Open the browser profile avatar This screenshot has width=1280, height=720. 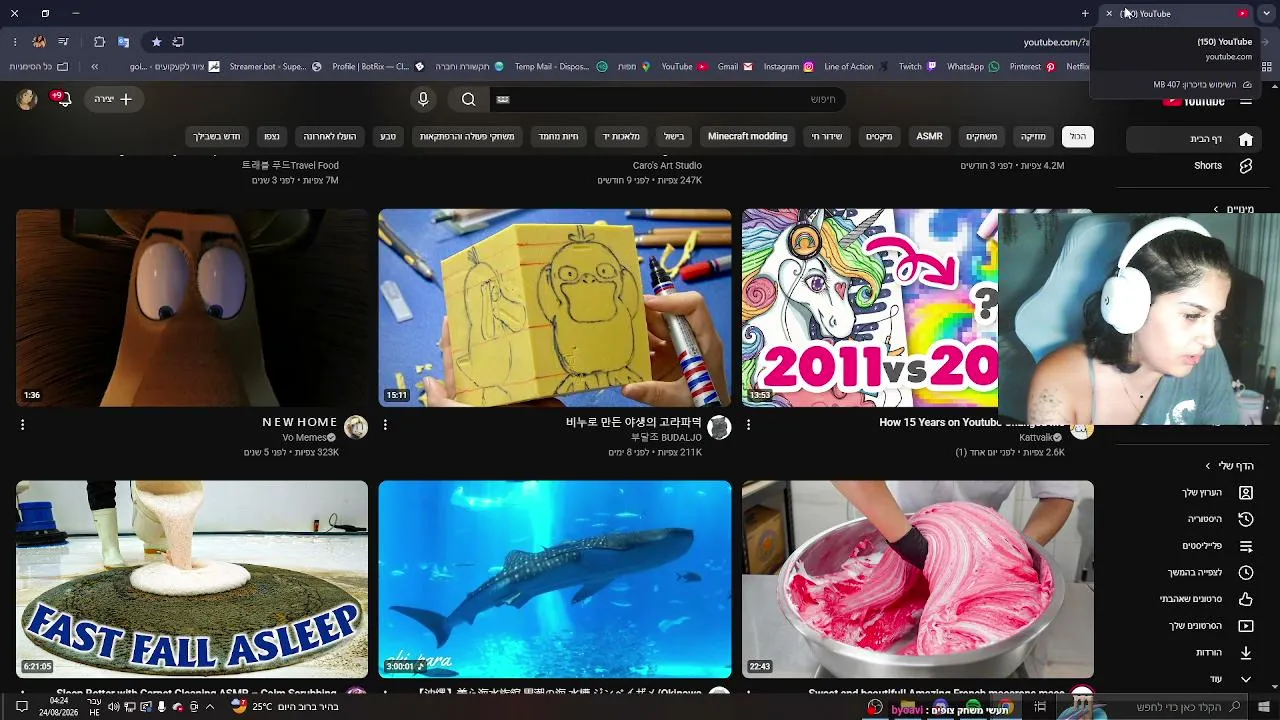[x=39, y=42]
